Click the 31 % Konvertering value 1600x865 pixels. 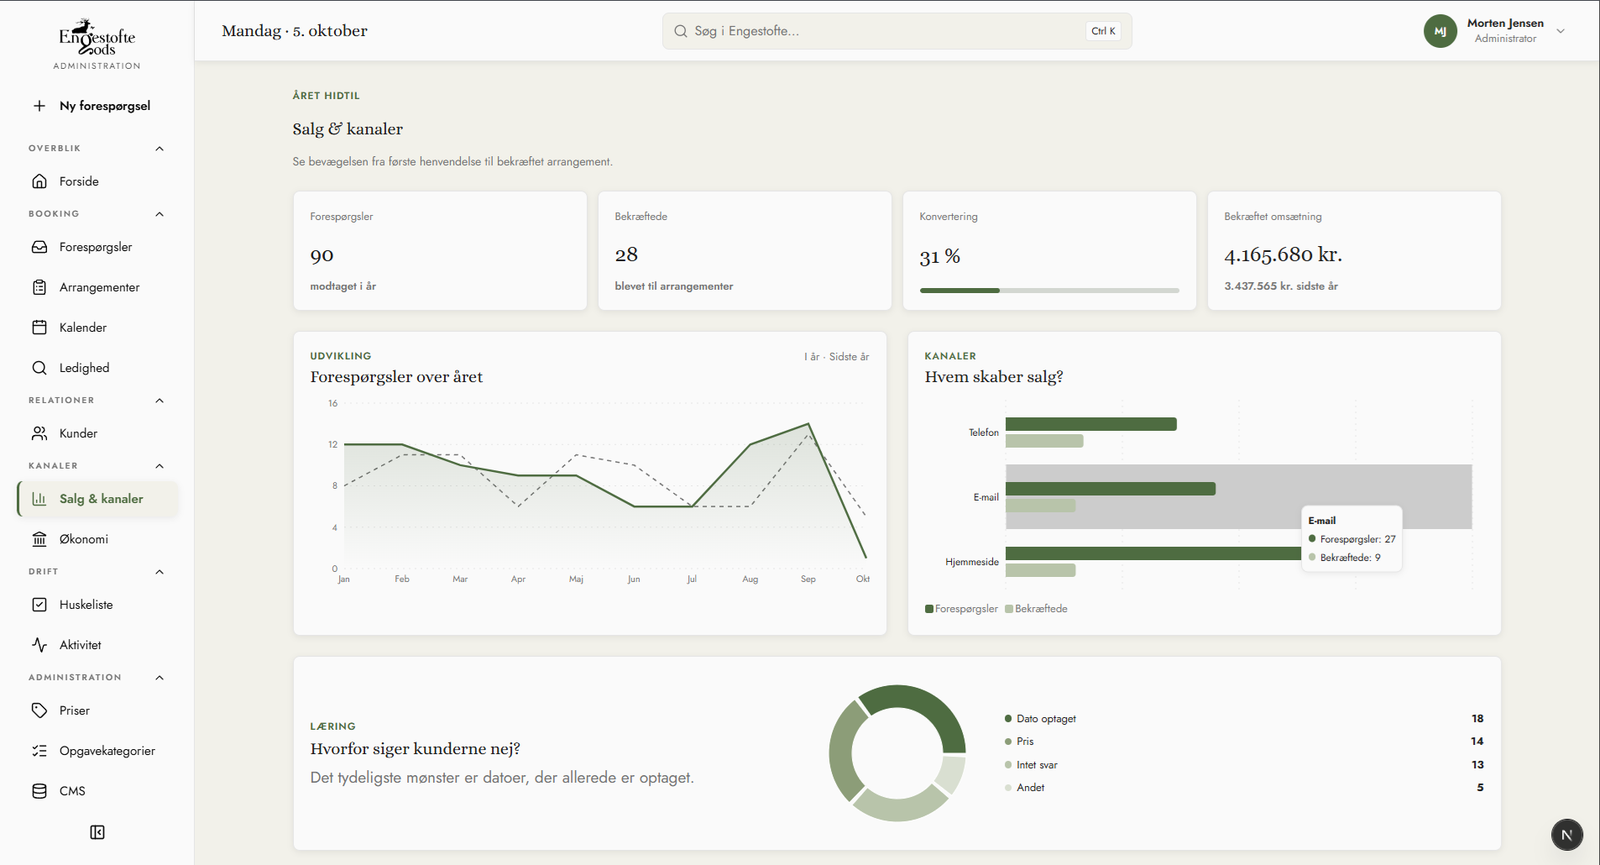[940, 257]
